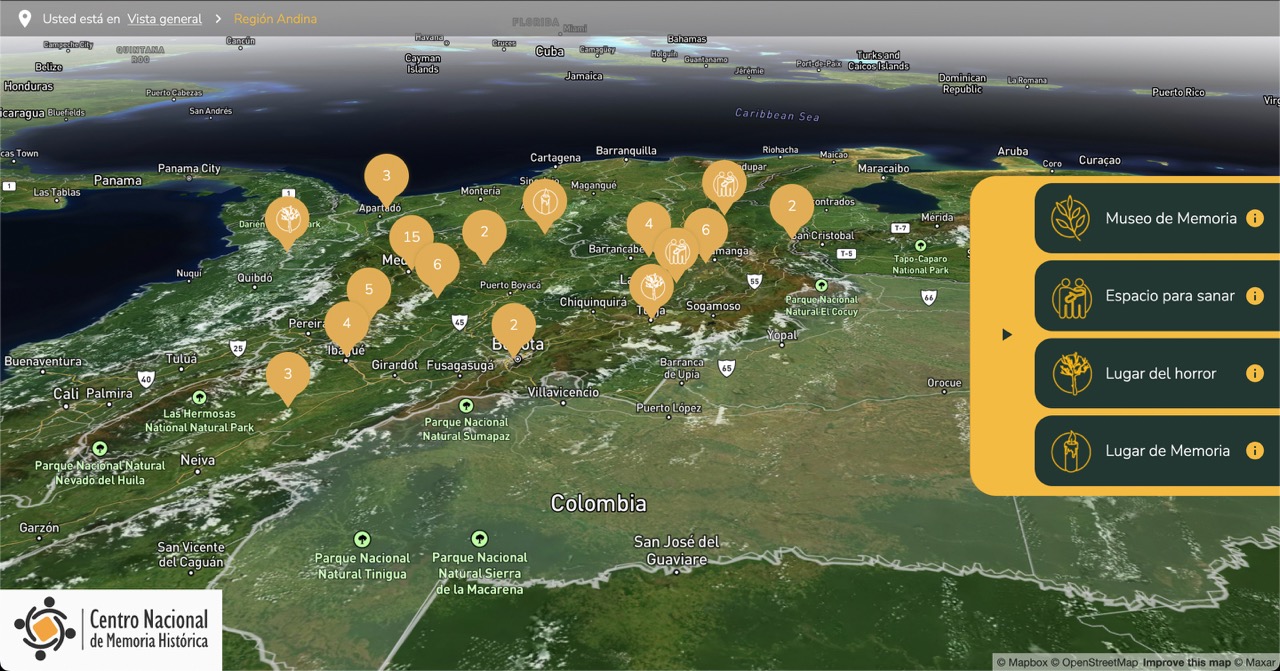Click the Cali city label
This screenshot has height=671, width=1280.
pos(66,394)
